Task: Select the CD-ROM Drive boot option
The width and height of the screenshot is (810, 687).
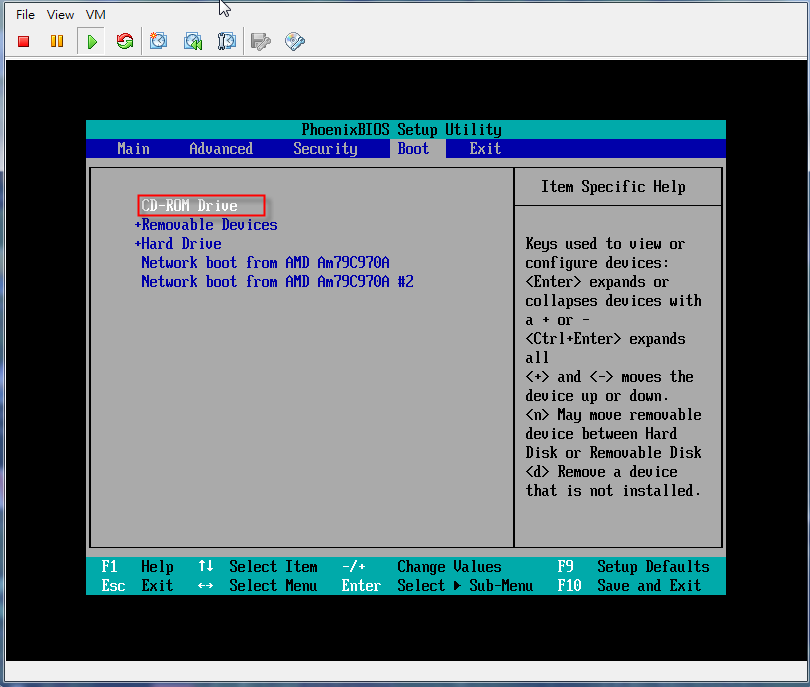Action: [200, 205]
